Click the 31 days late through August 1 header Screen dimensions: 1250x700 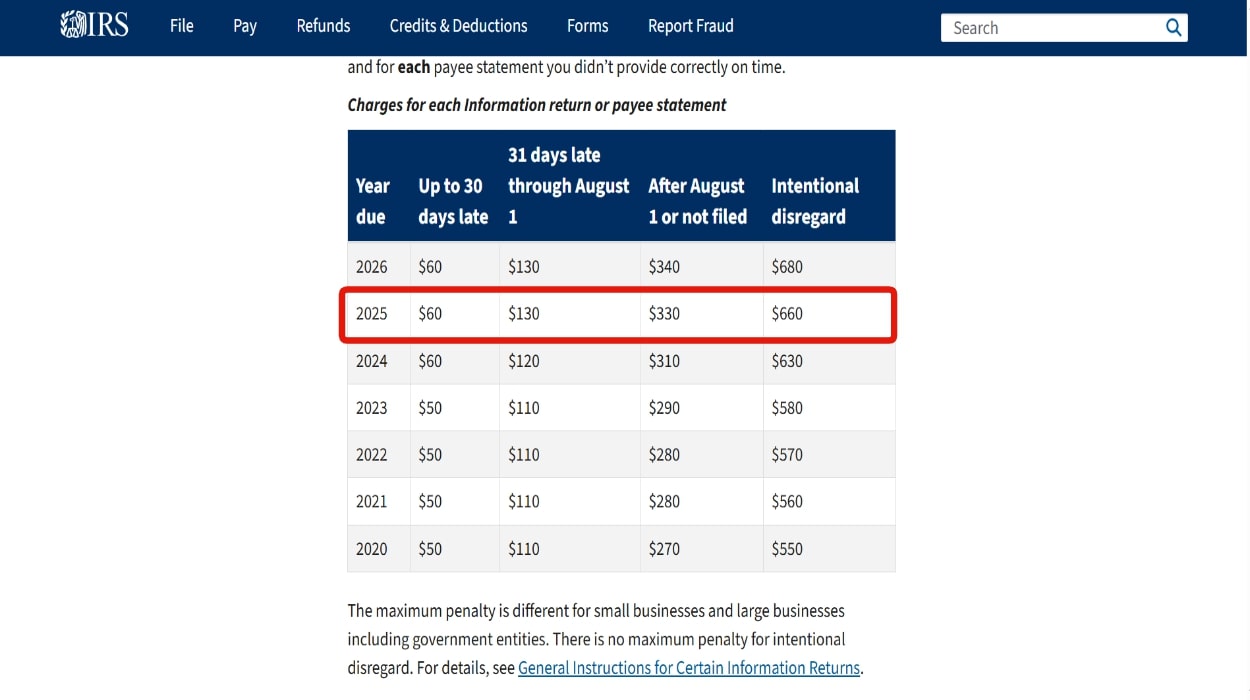(x=568, y=186)
